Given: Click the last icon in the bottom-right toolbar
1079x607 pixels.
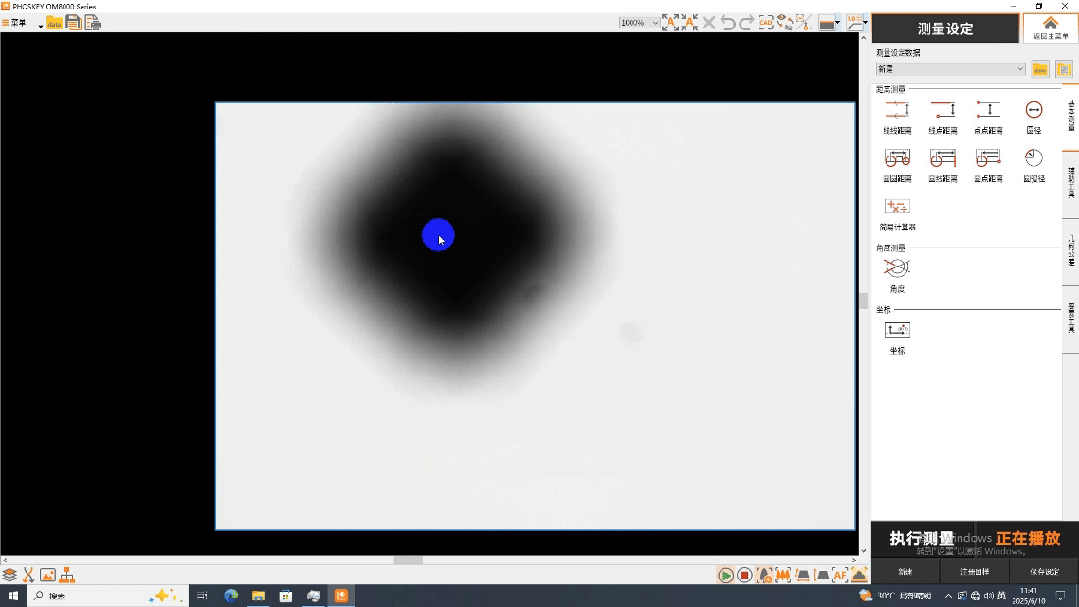Looking at the screenshot, I should point(859,575).
